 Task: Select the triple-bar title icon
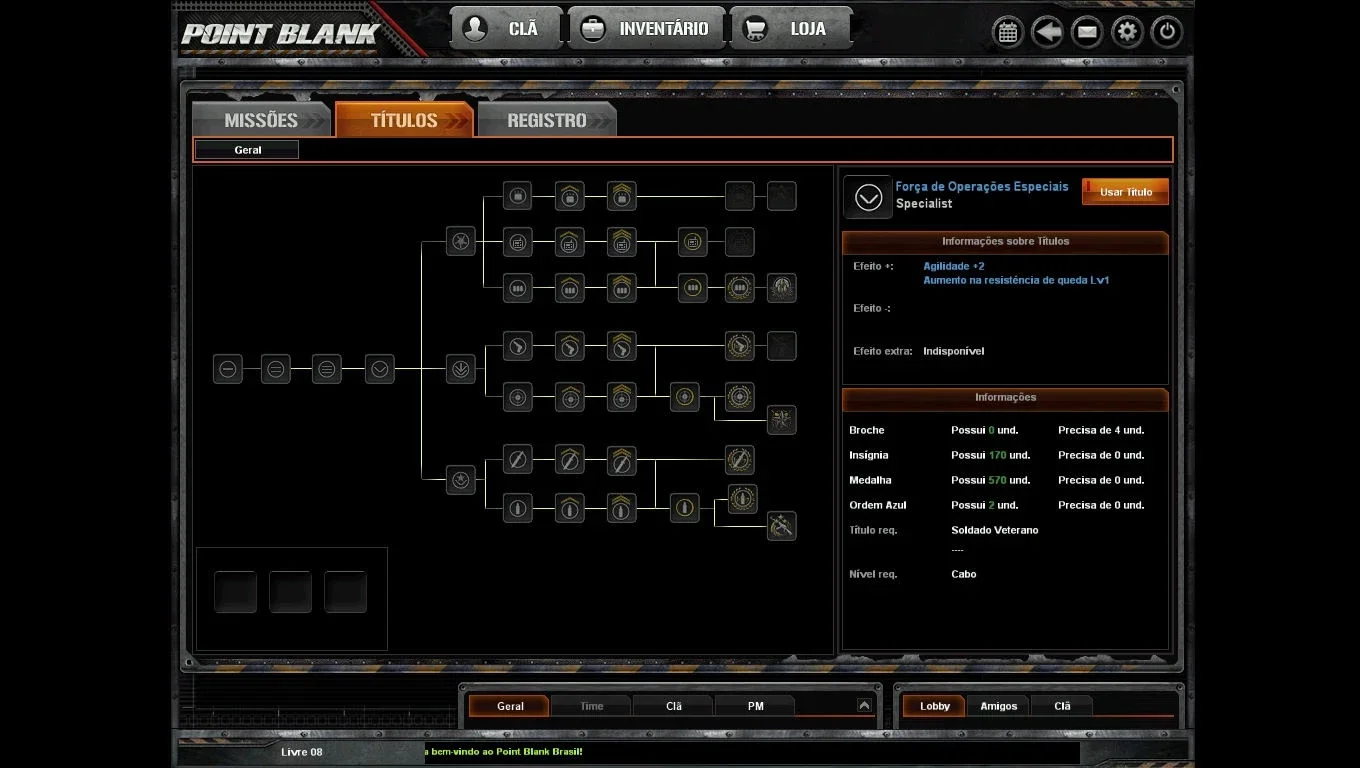click(326, 369)
